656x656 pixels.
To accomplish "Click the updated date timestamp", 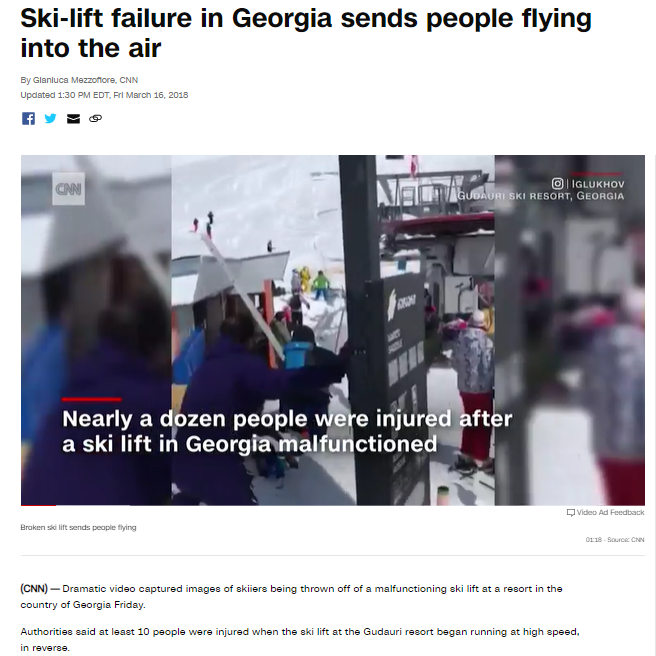I will (x=104, y=95).
